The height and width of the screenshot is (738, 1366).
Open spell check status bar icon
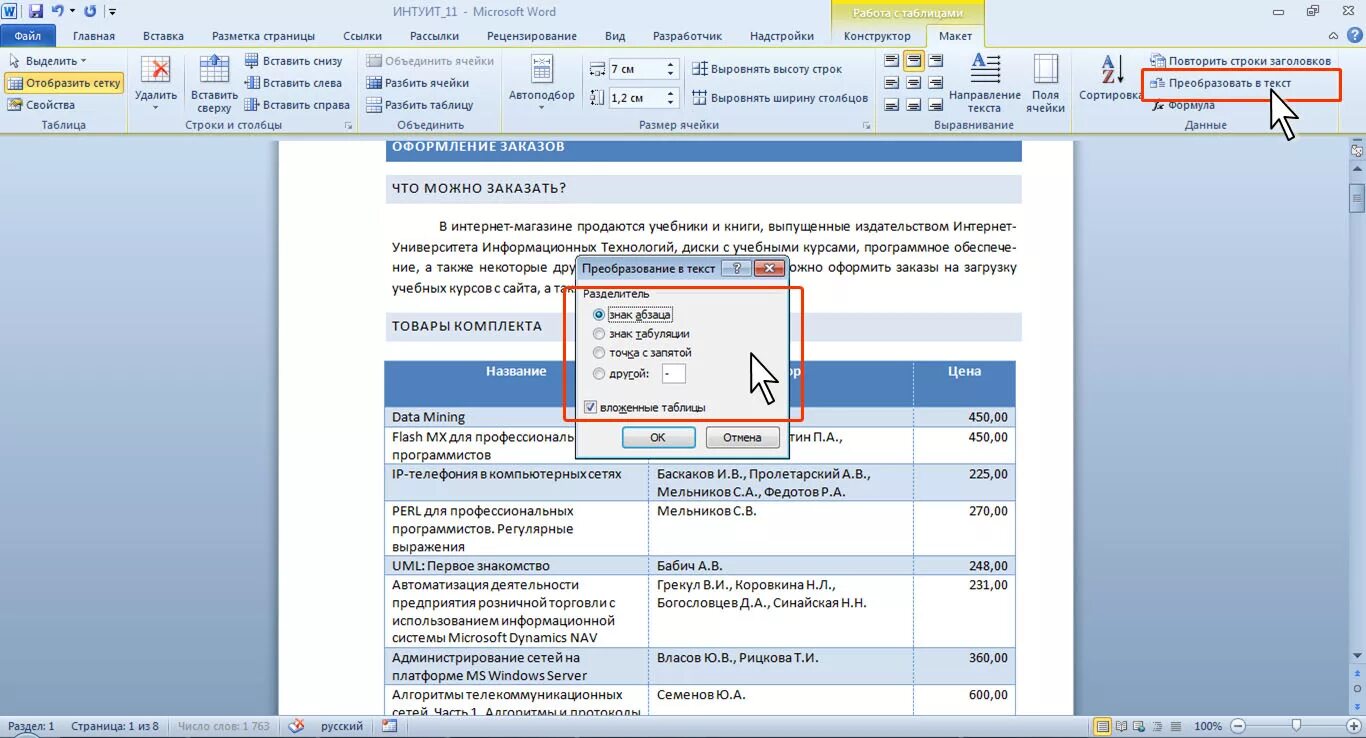(296, 726)
